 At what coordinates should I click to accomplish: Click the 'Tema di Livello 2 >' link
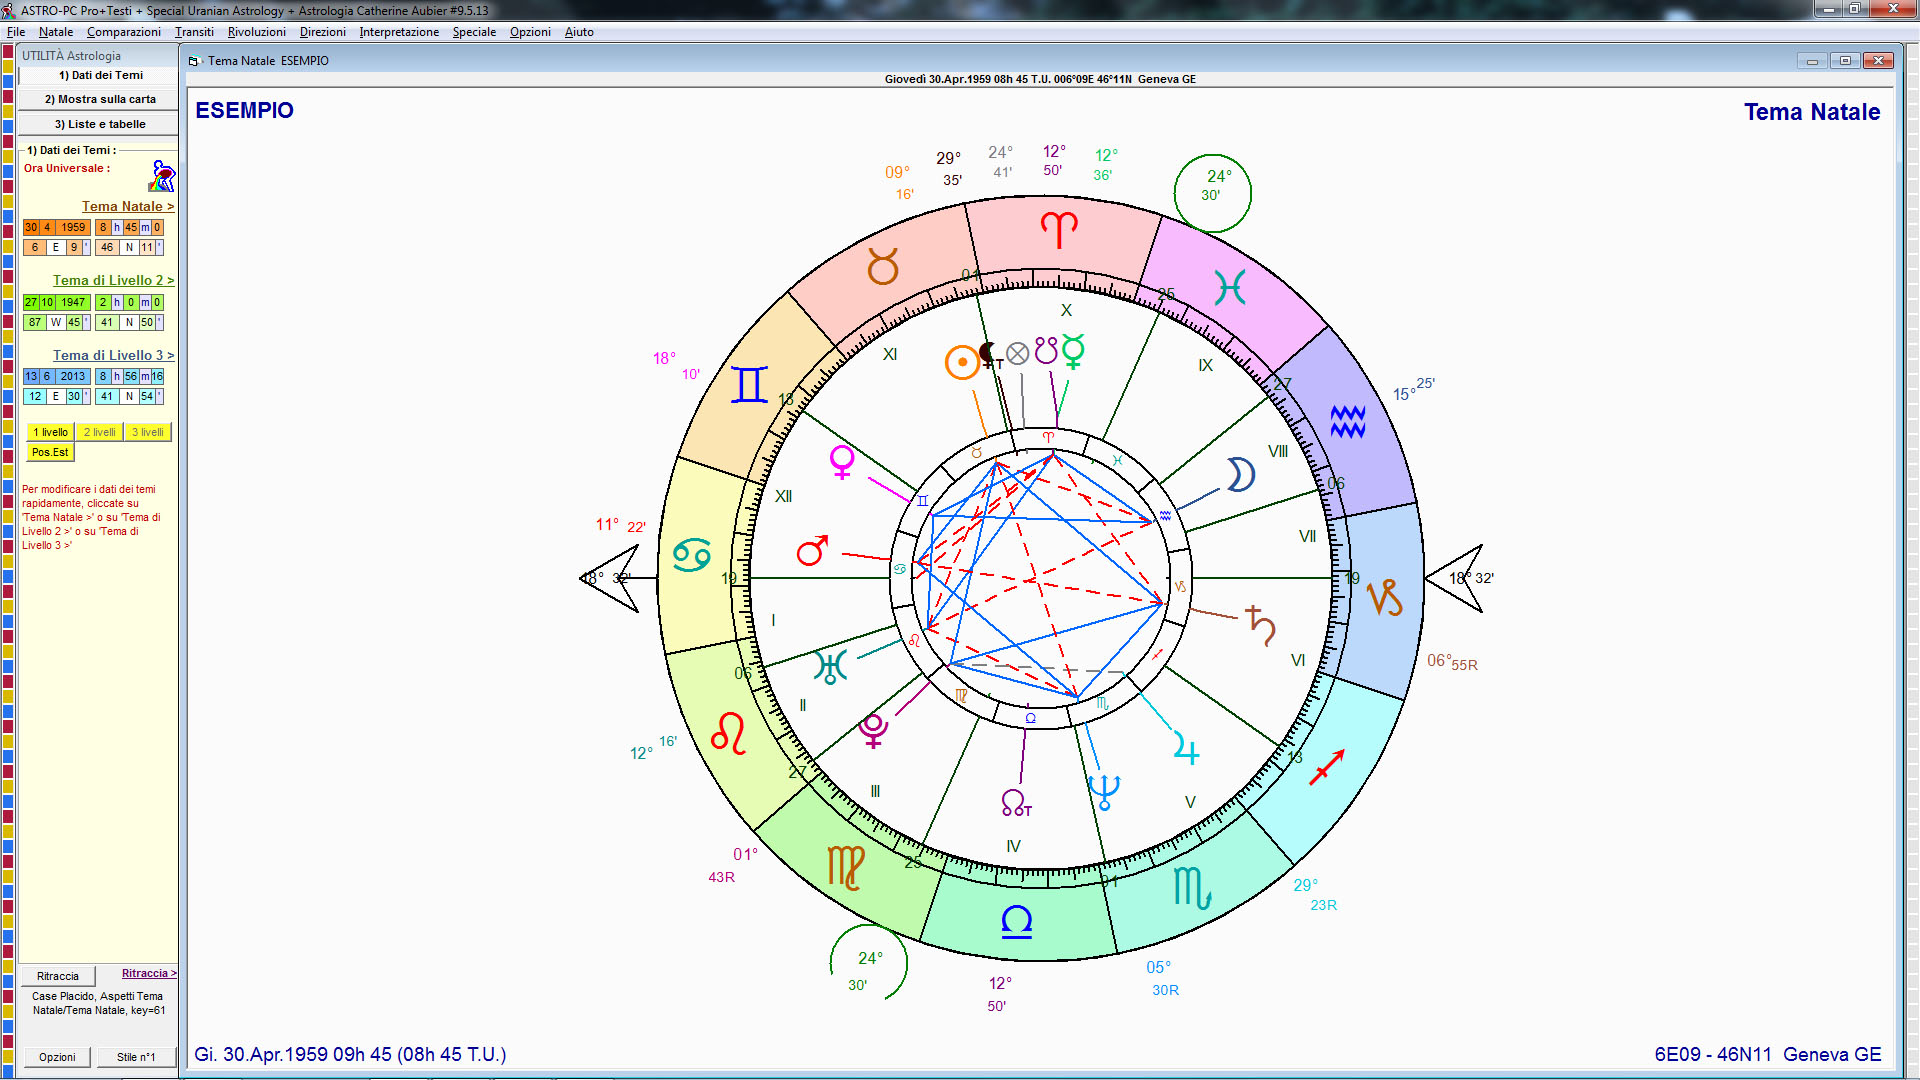coord(113,280)
